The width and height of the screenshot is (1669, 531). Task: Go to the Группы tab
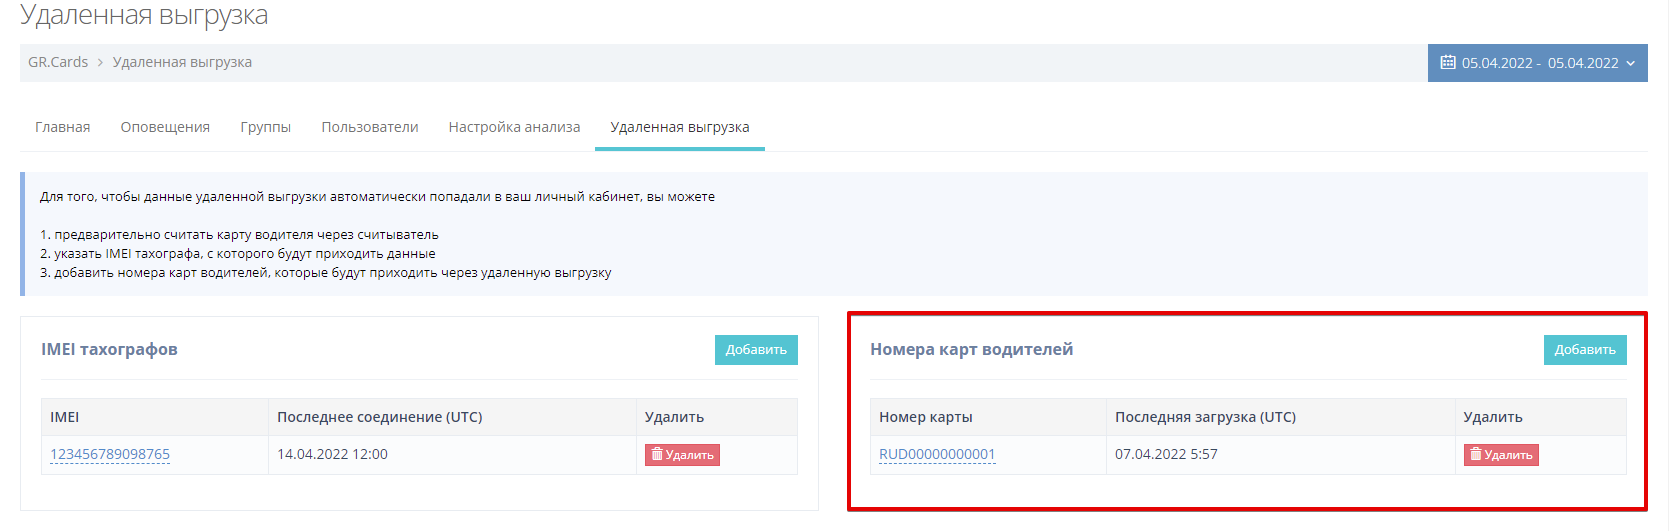pos(265,127)
